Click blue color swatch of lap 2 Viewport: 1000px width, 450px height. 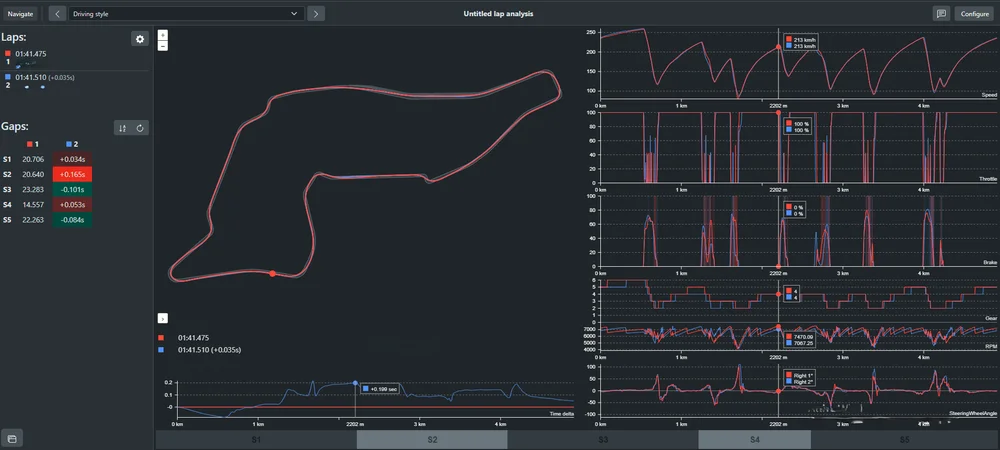[x=8, y=77]
